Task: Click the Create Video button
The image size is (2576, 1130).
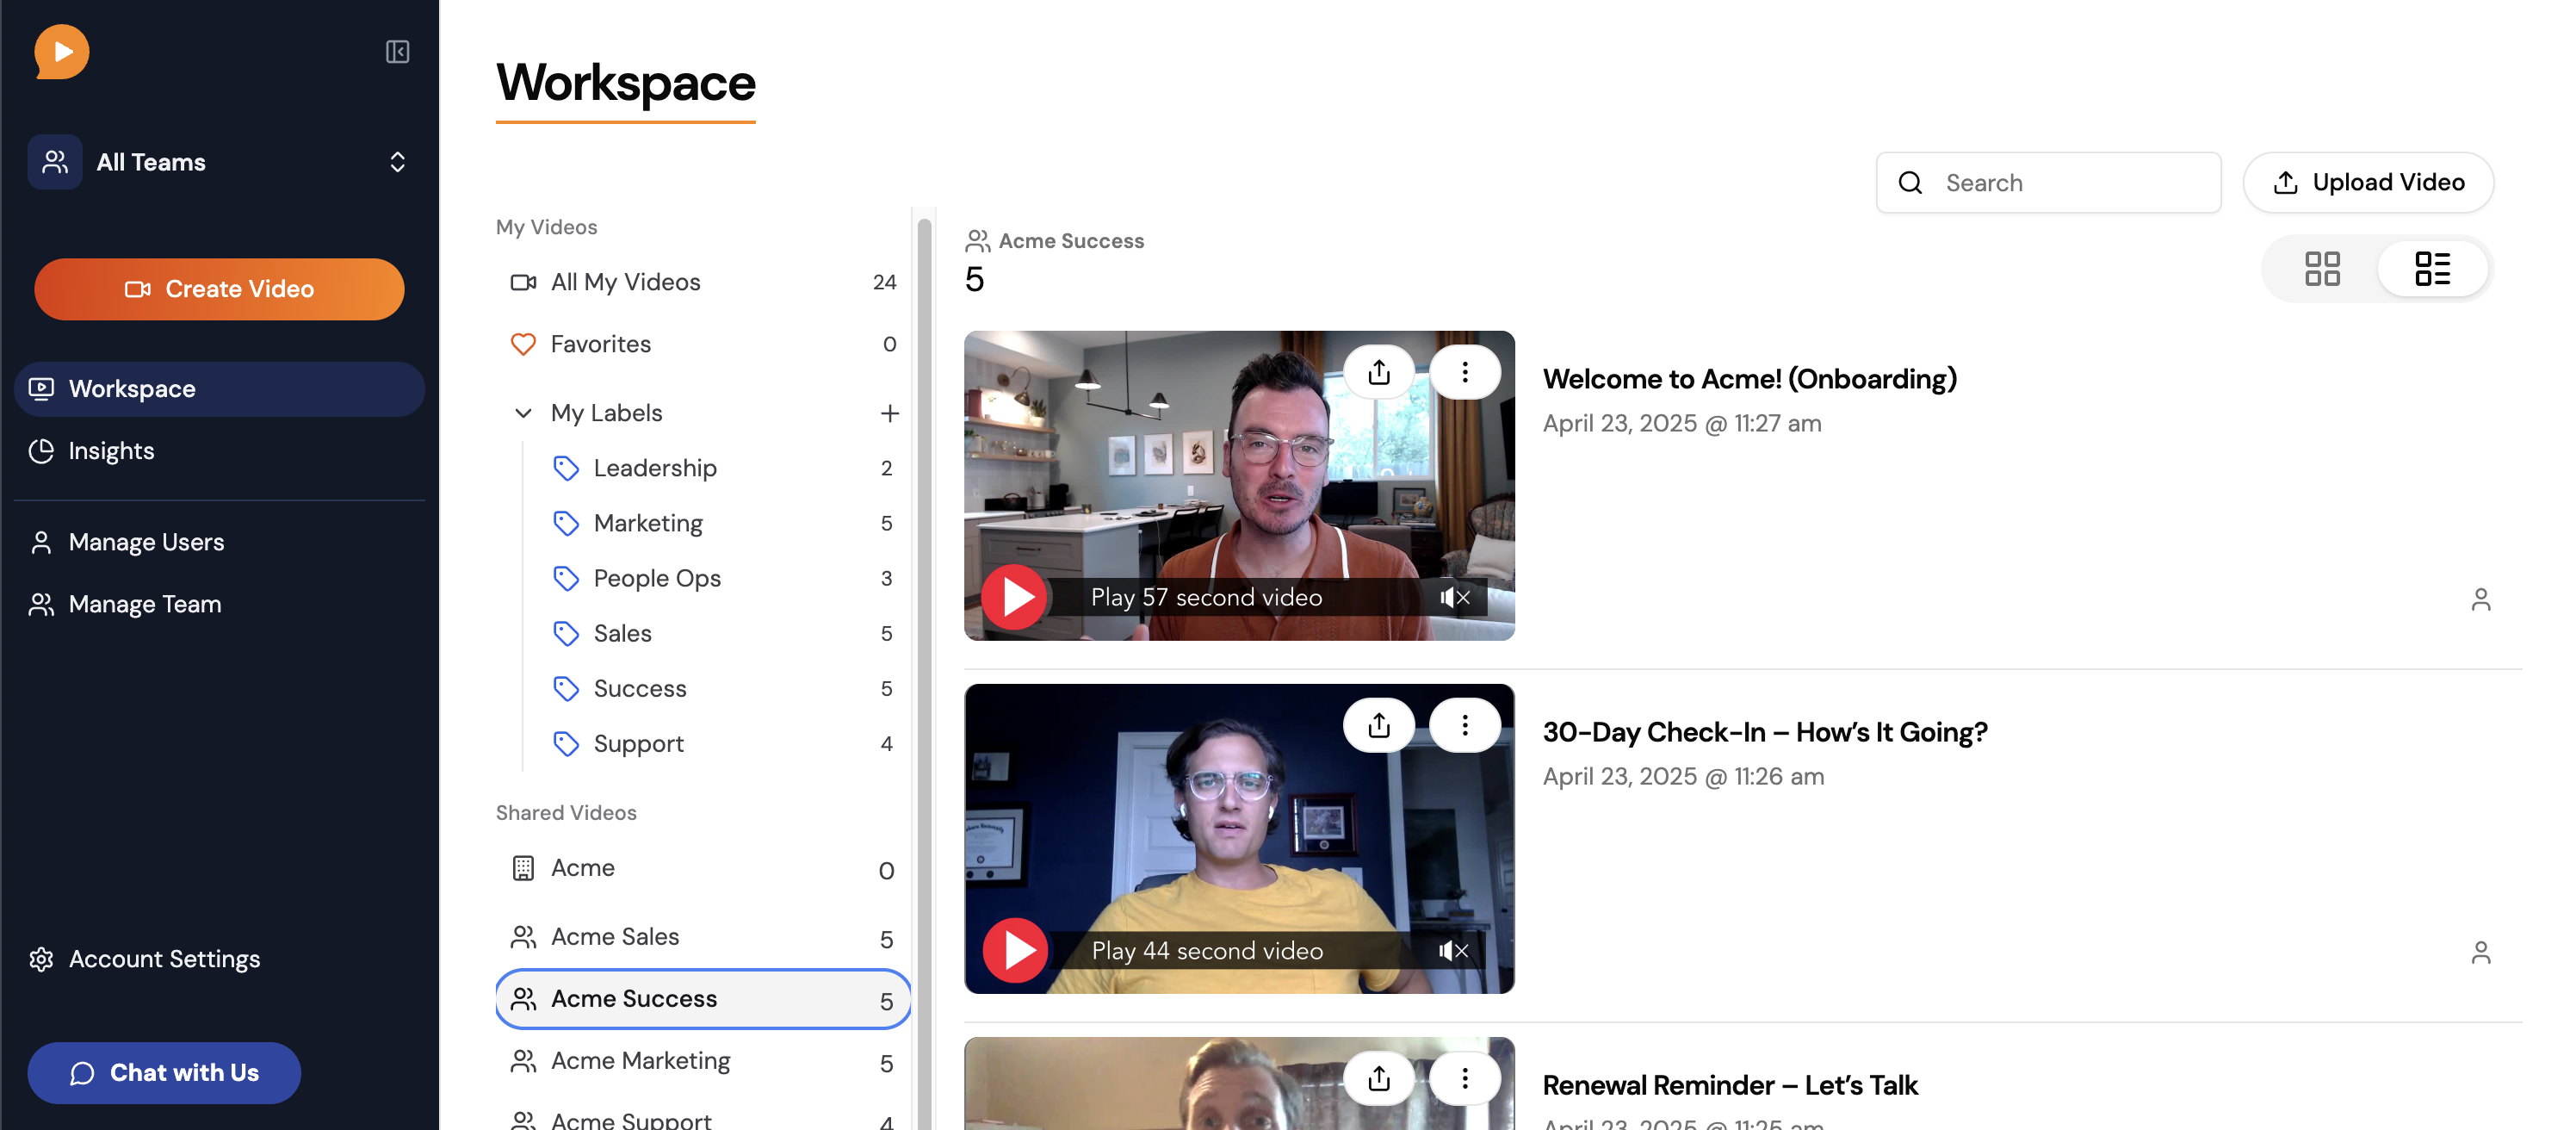Action: pos(219,289)
